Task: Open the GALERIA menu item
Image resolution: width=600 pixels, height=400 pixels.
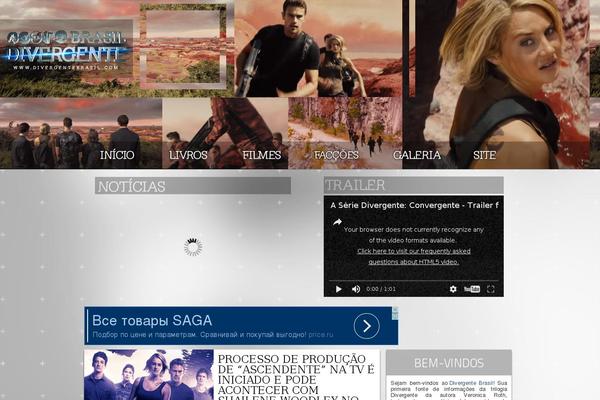Action: tap(417, 155)
